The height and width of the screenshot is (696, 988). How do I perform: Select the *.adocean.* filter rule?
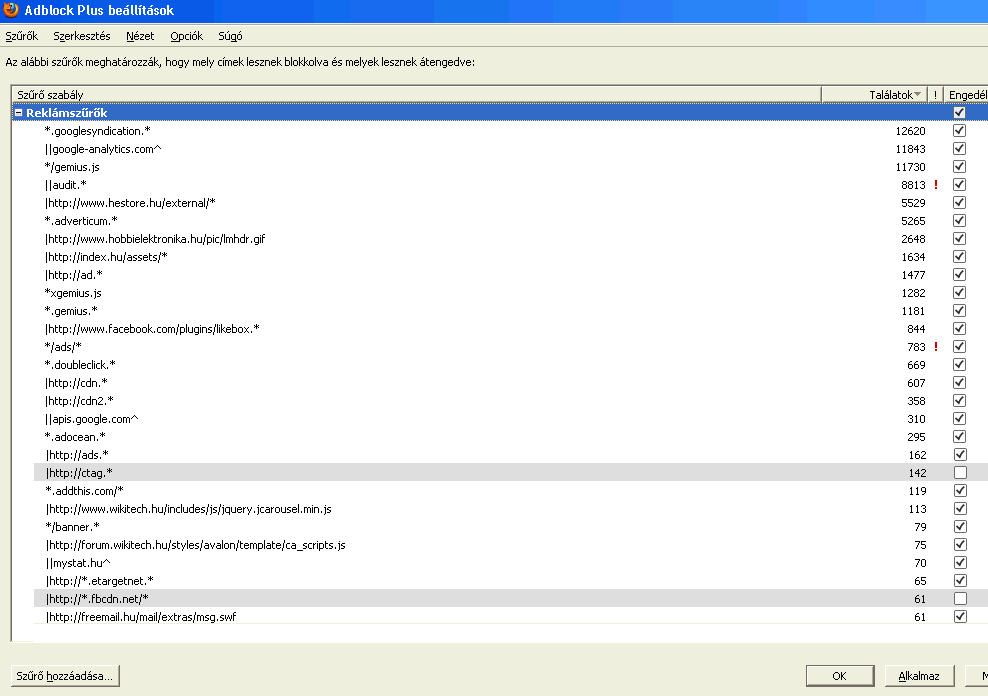tap(75, 436)
